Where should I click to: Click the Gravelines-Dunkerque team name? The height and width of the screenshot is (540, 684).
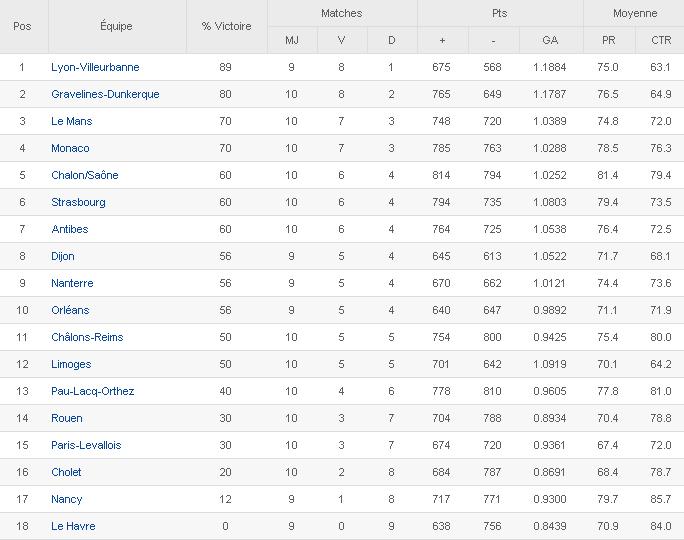coord(105,94)
